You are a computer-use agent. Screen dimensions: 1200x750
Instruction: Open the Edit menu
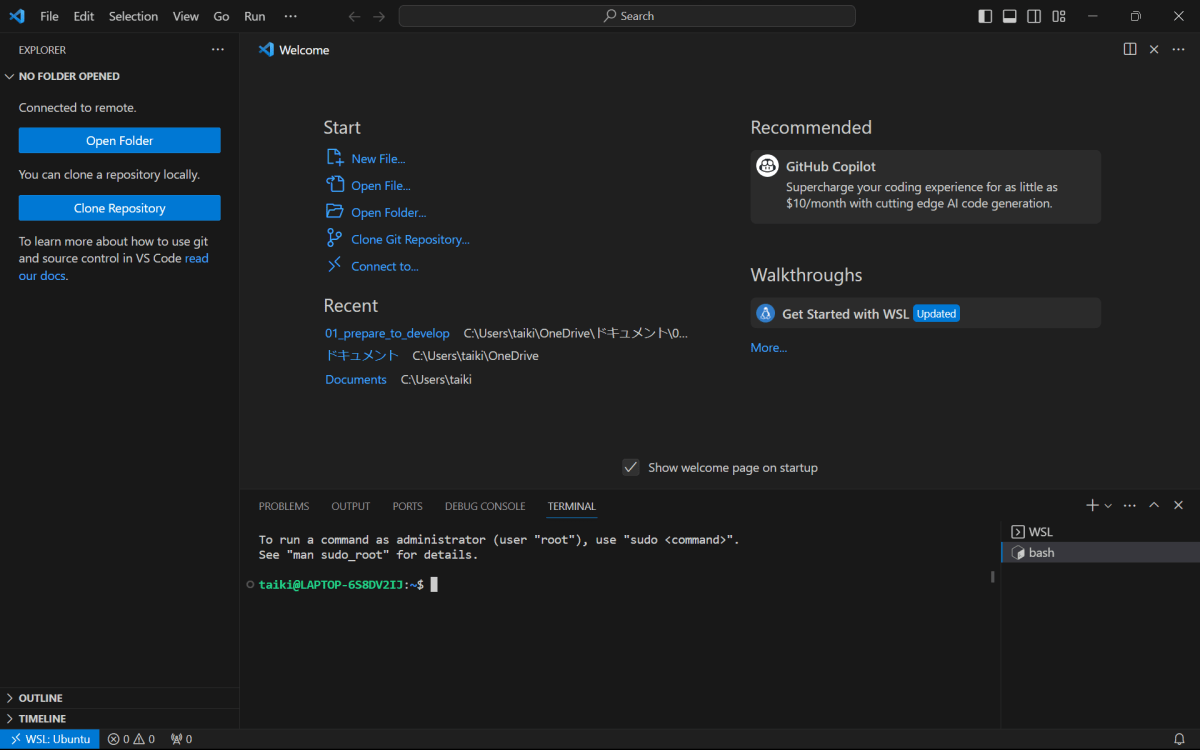coord(83,16)
